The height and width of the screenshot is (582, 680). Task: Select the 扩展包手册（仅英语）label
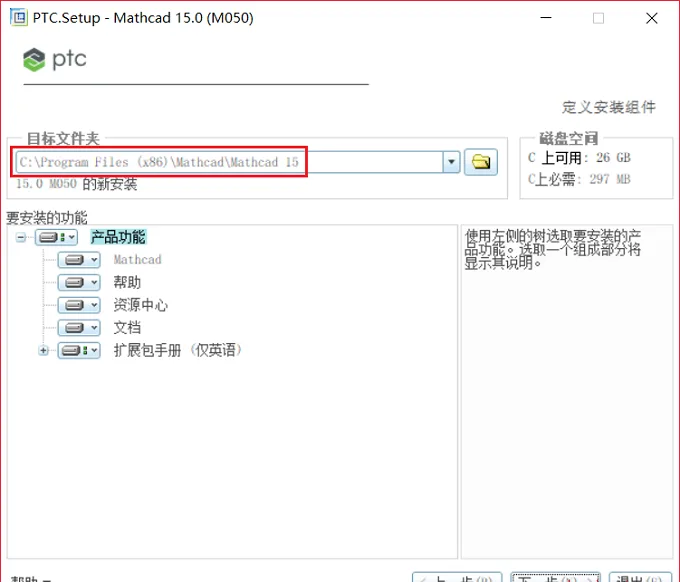click(177, 350)
